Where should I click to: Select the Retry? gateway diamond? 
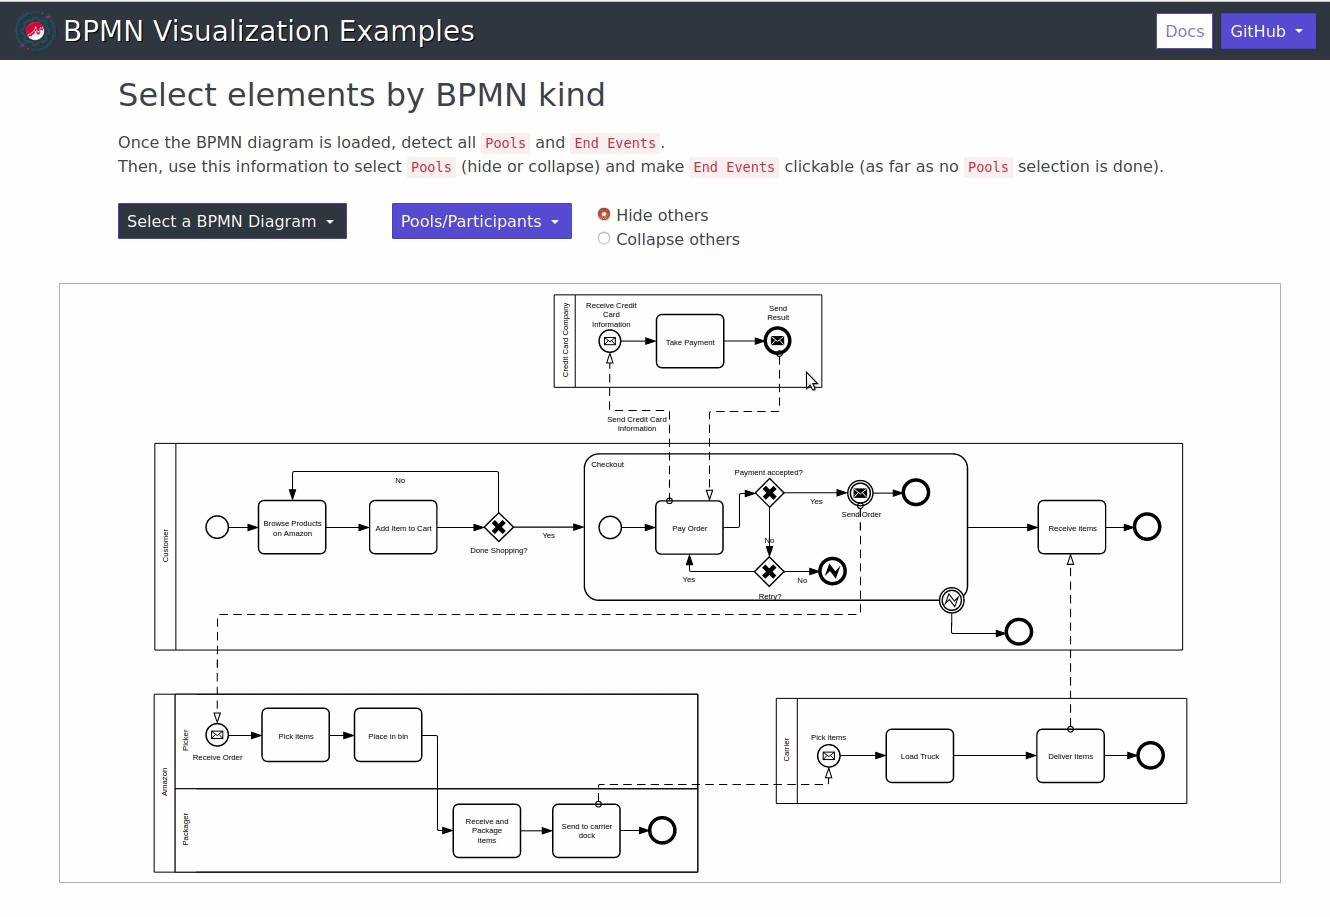[769, 572]
